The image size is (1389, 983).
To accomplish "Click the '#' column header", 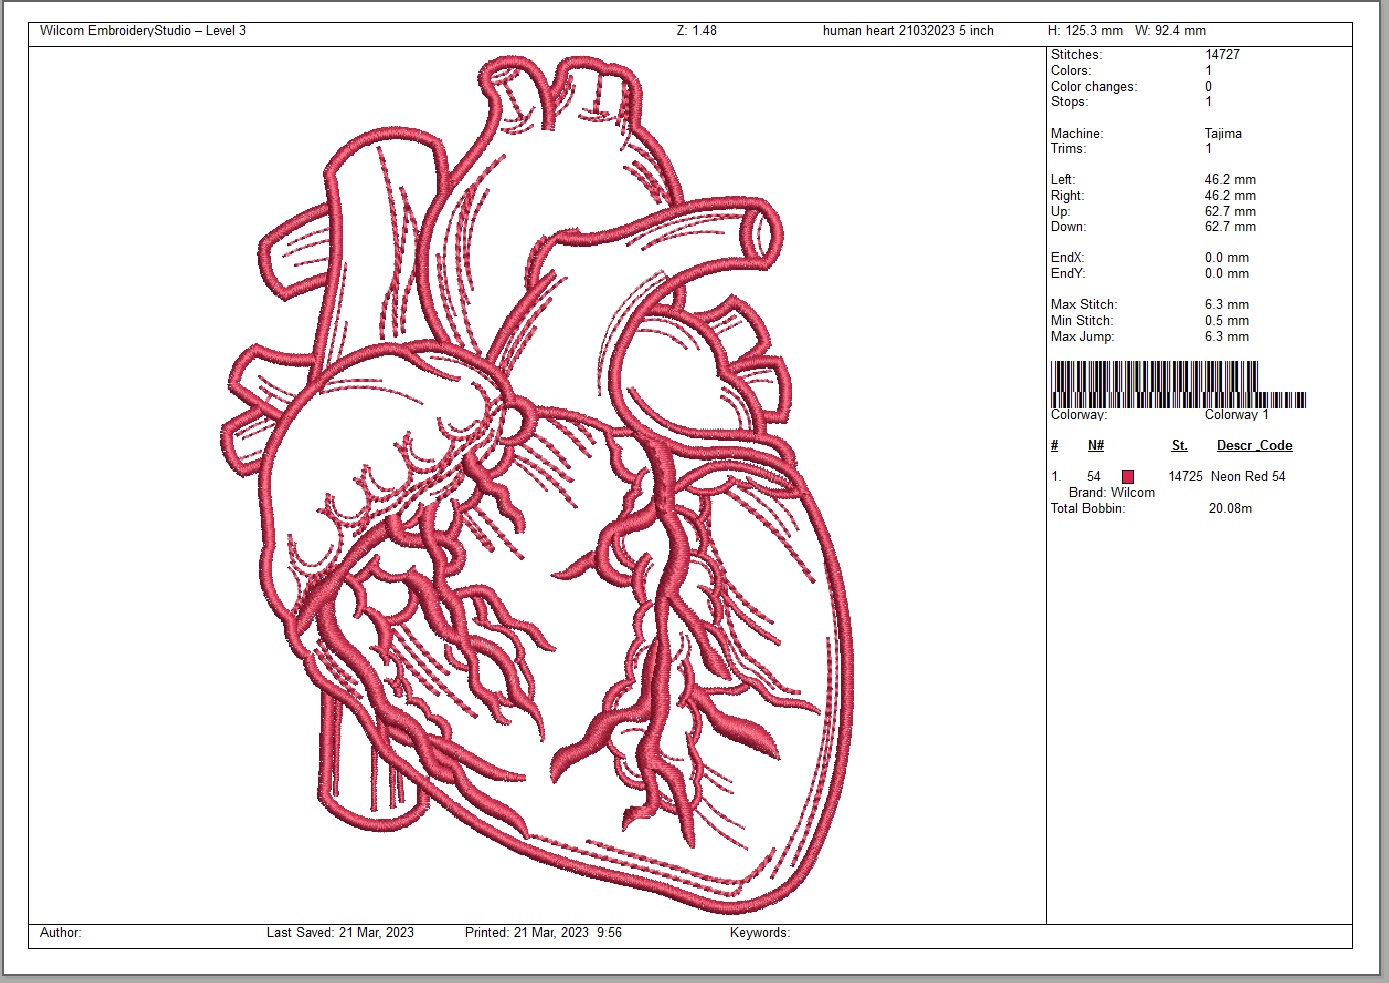I will (x=1055, y=446).
